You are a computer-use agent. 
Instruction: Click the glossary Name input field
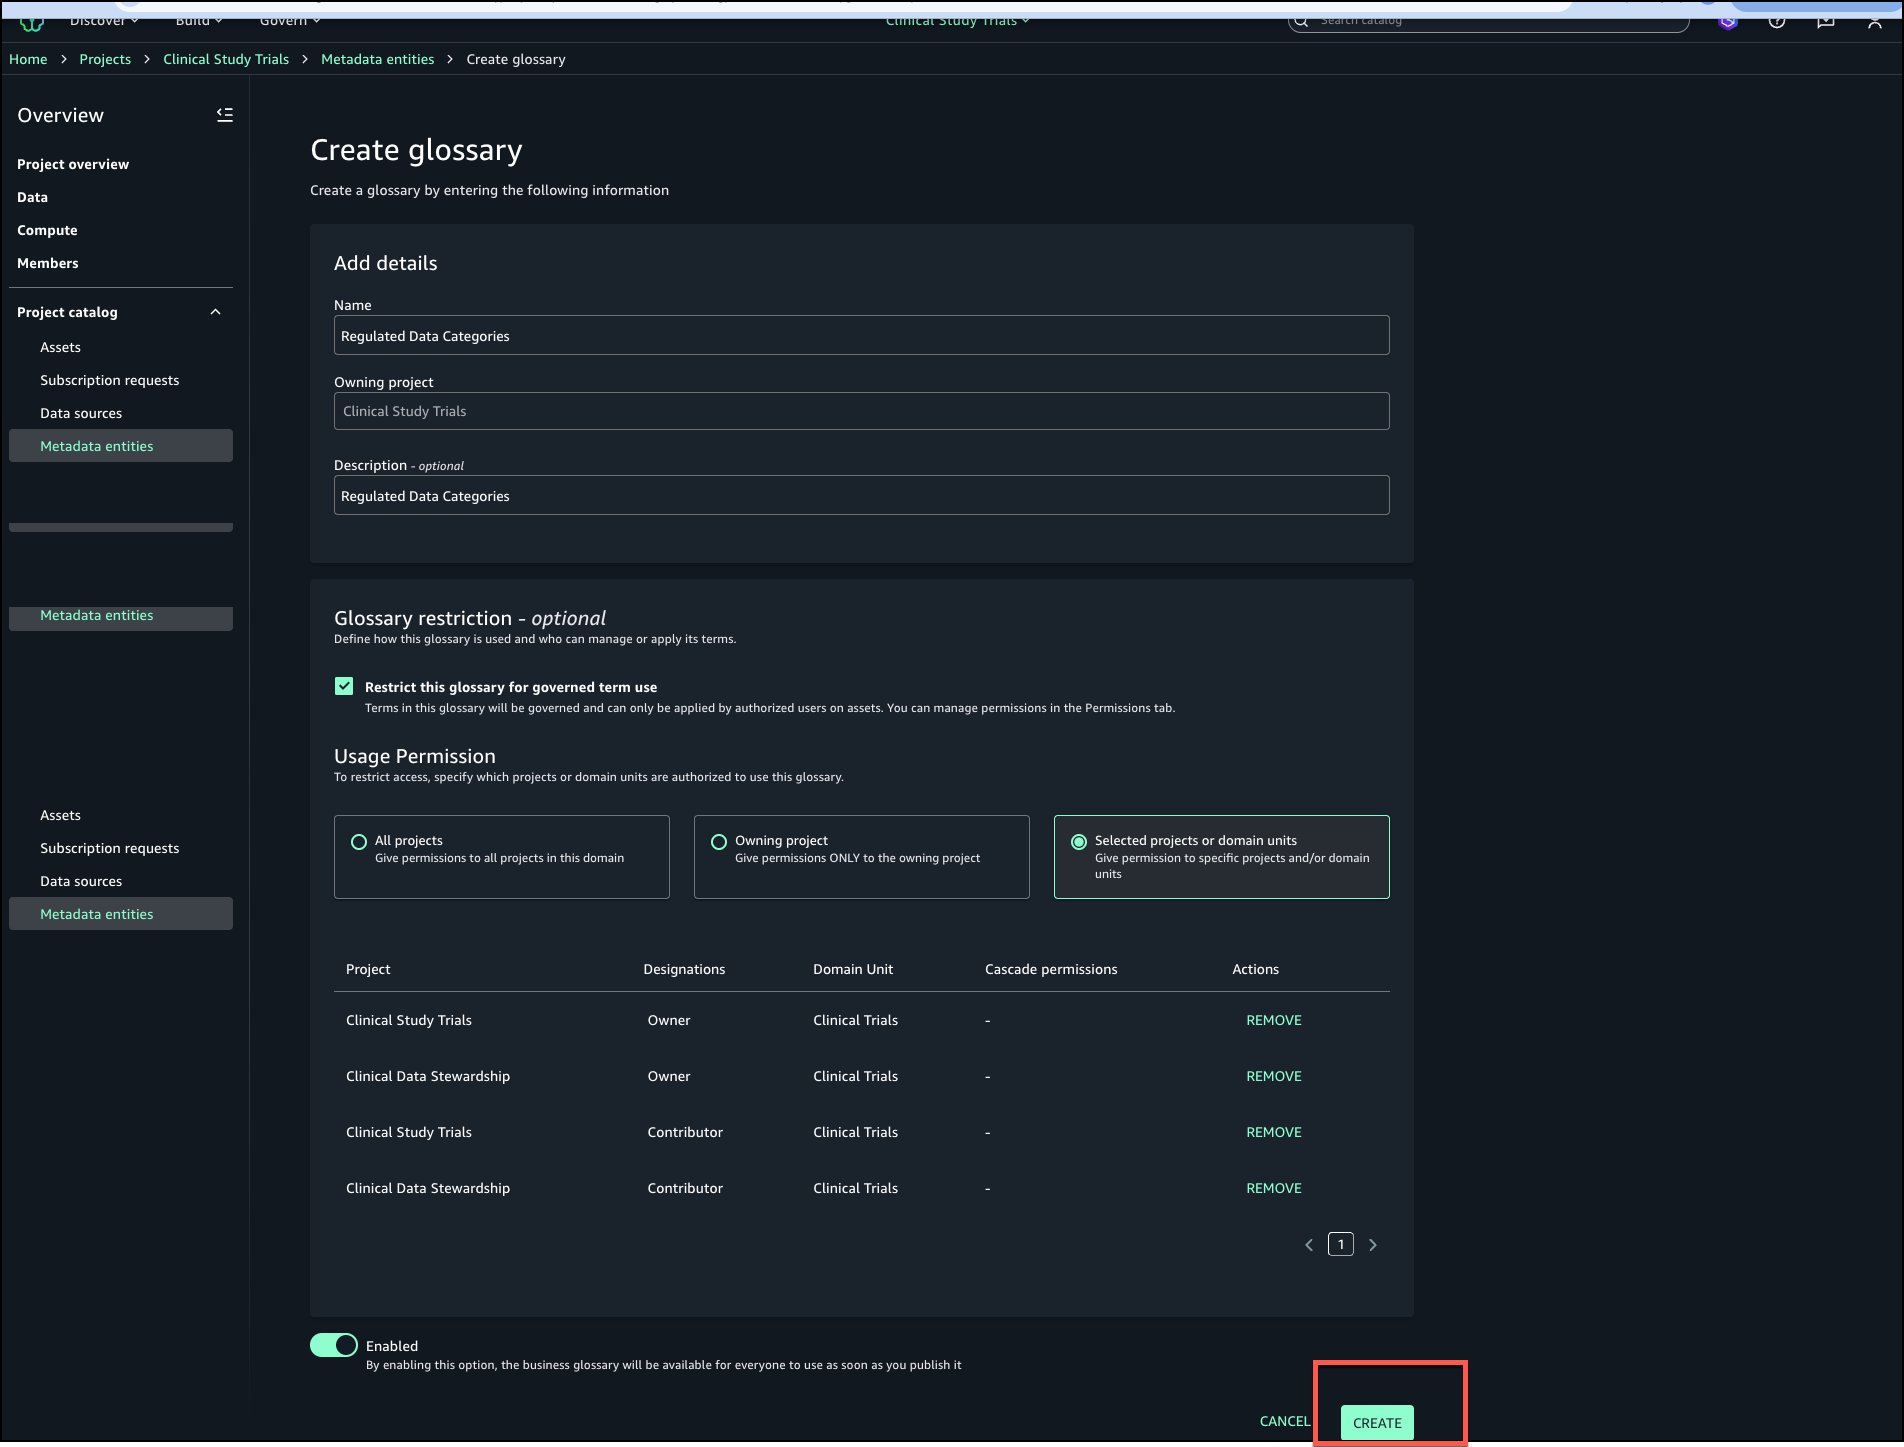pos(861,336)
